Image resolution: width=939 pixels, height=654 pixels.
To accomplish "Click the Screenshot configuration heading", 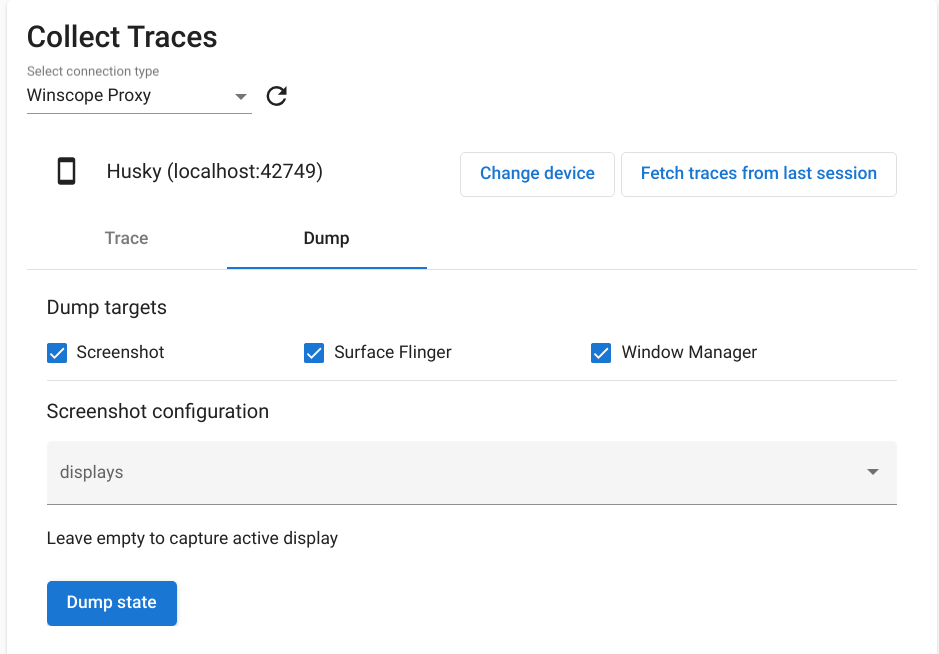I will click(x=157, y=412).
